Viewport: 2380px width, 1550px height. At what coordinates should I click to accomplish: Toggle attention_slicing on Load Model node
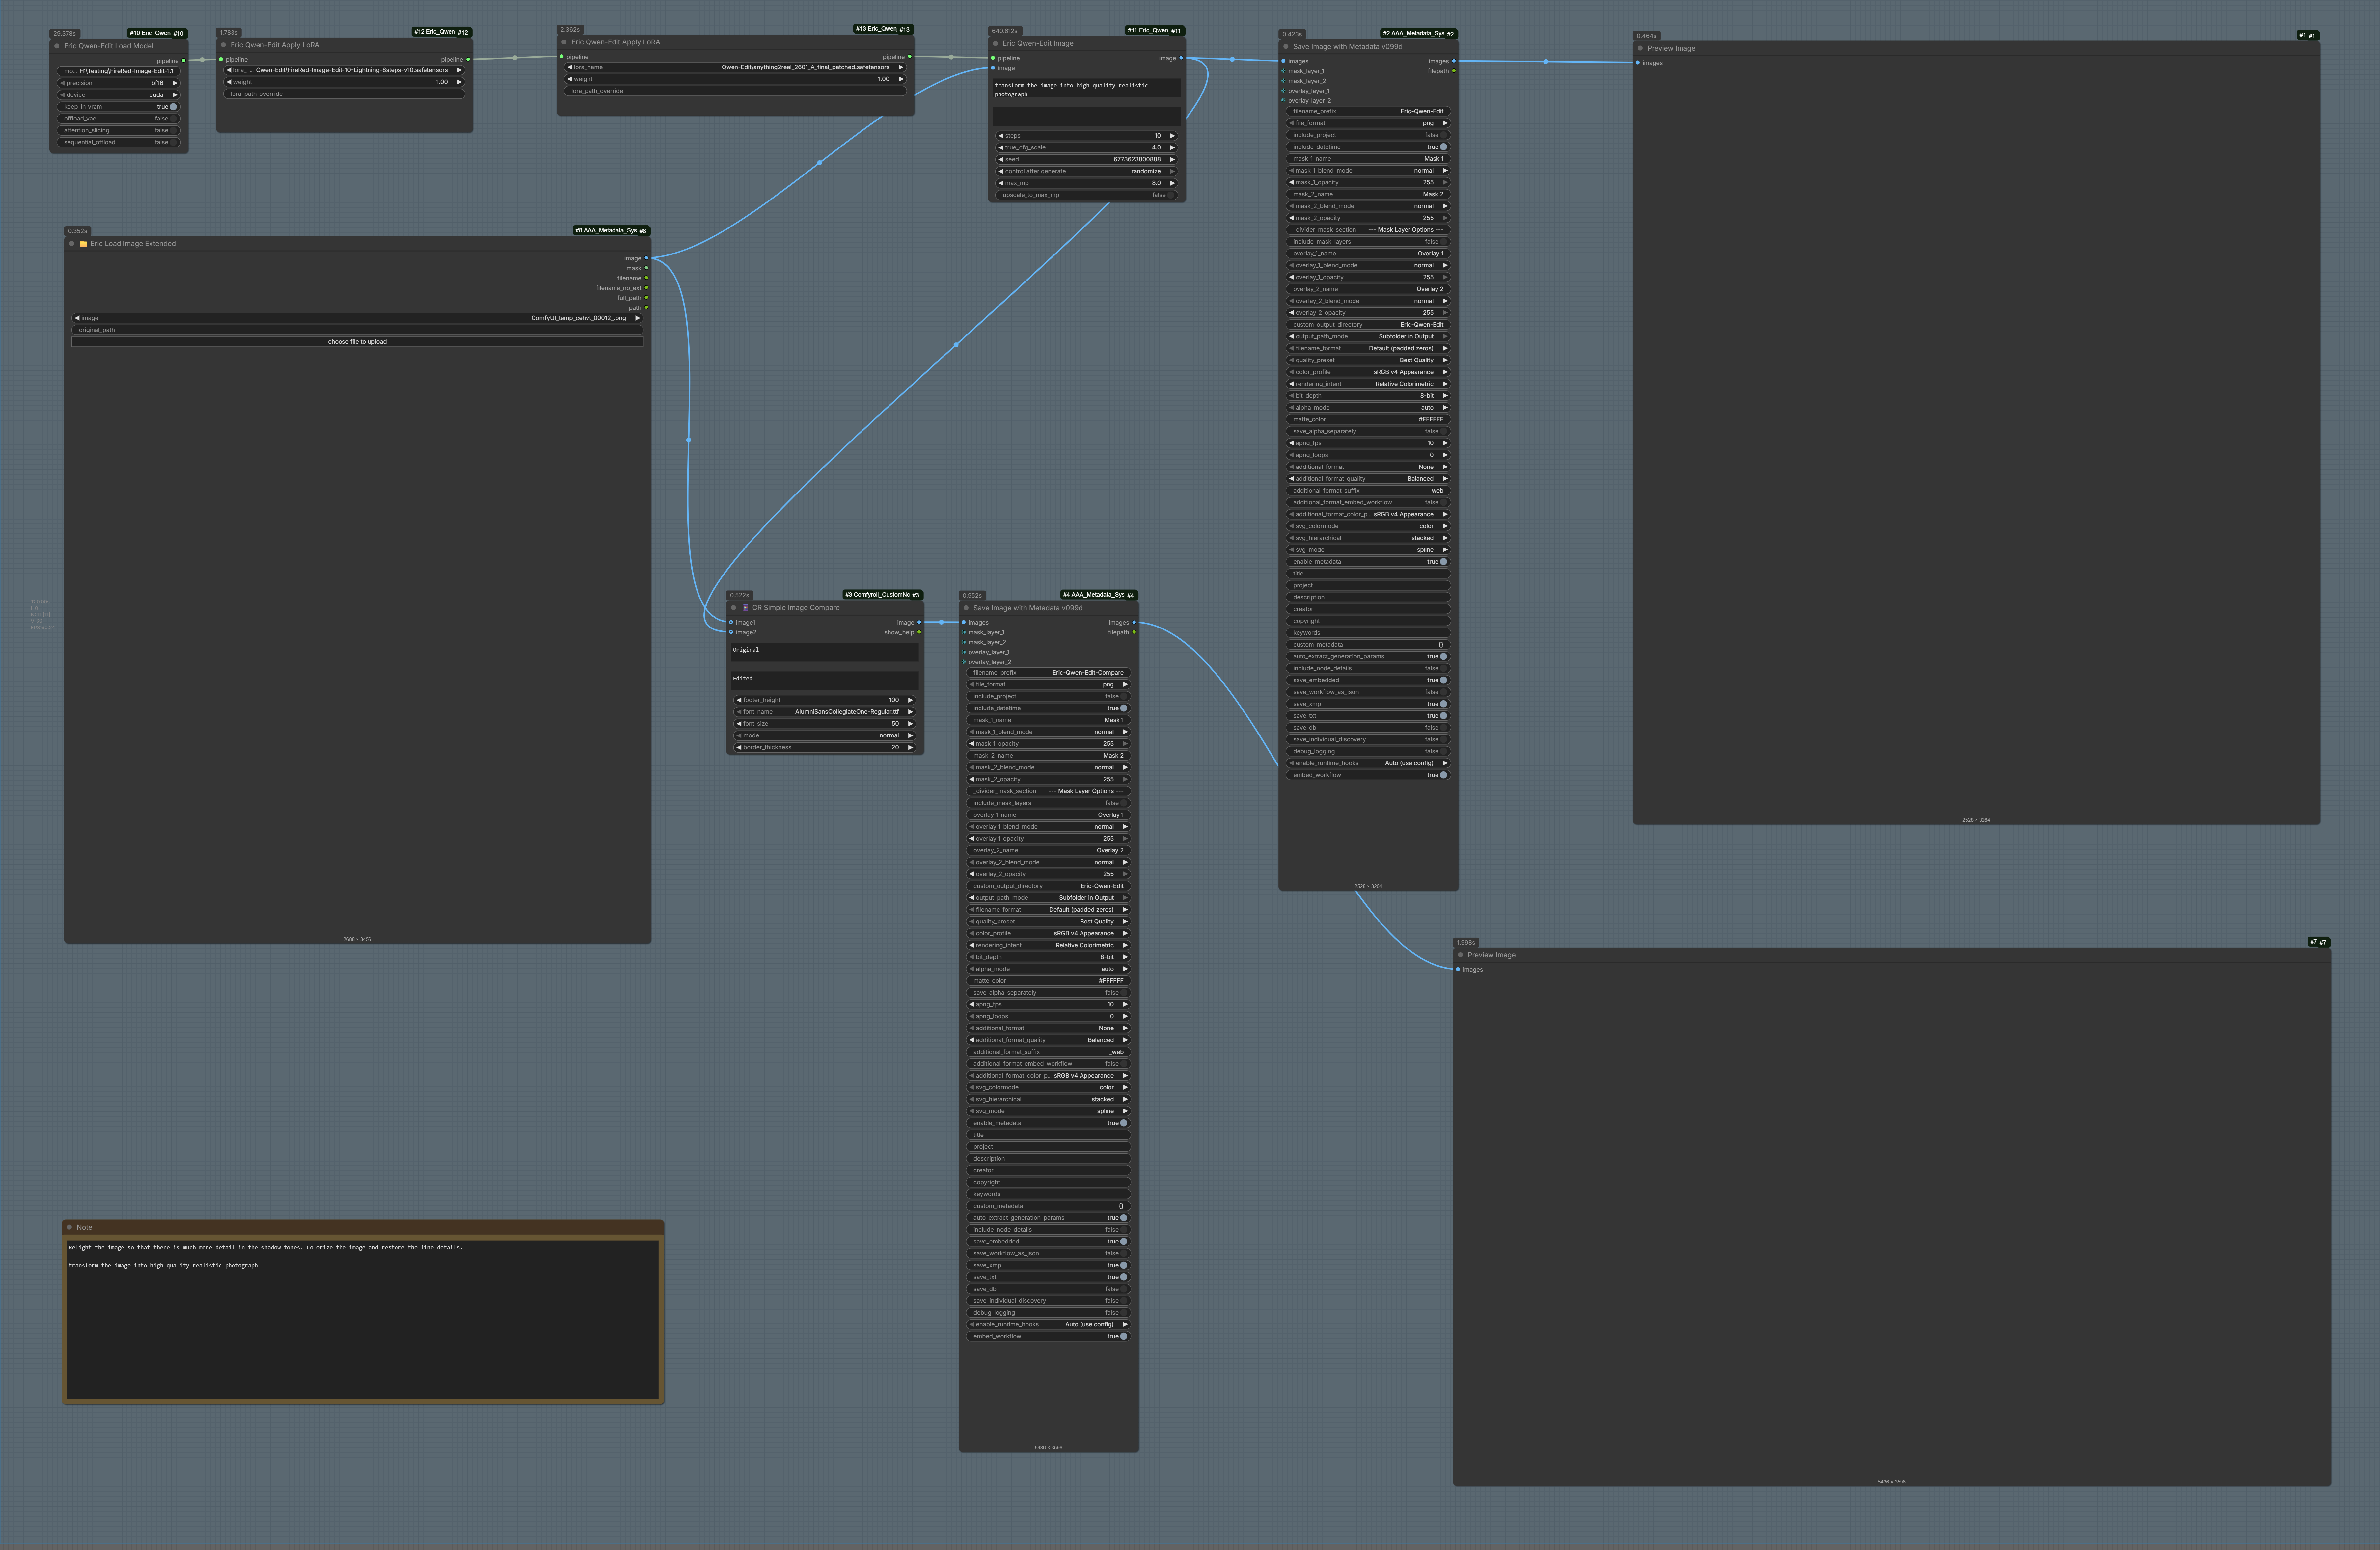click(119, 131)
